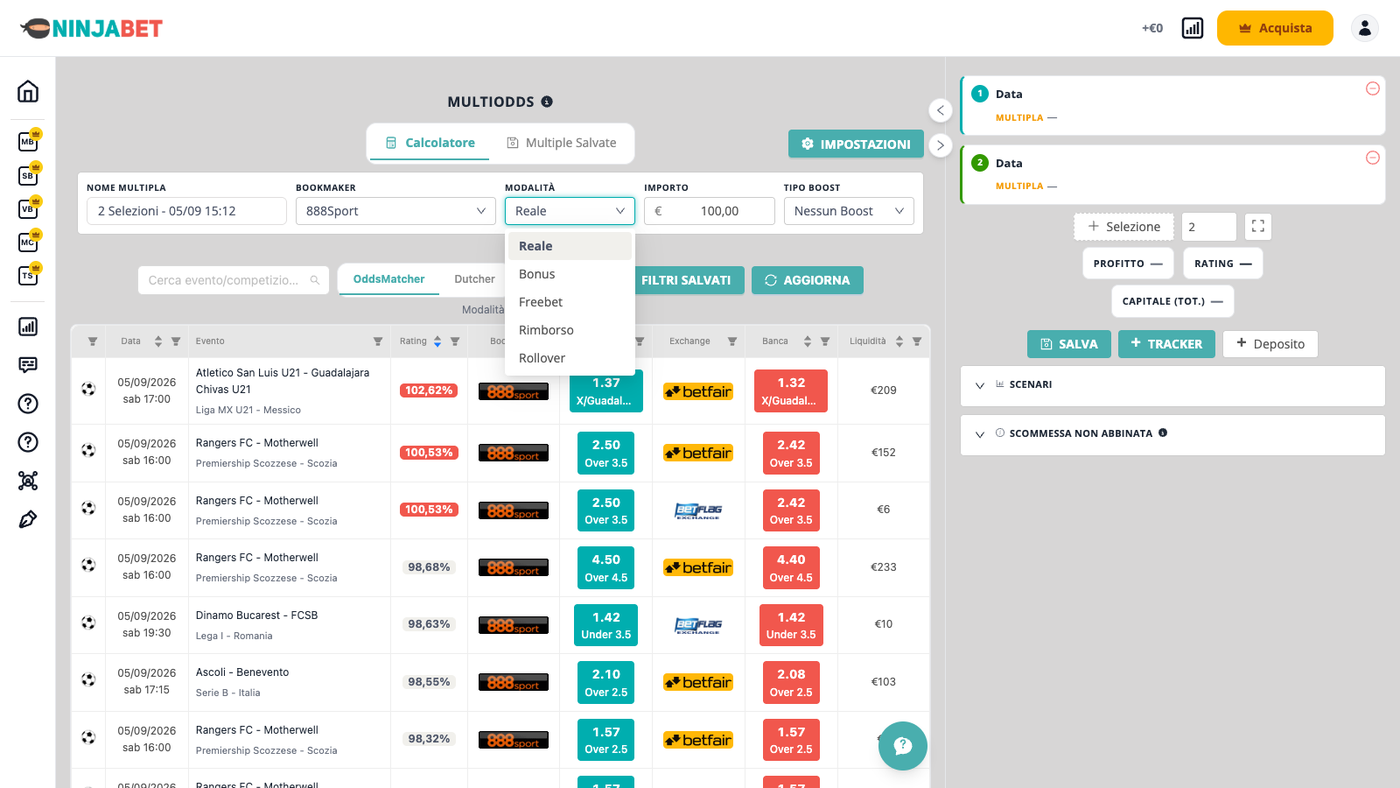Click the Deposito button
1400x788 pixels.
pyautogui.click(x=1270, y=344)
